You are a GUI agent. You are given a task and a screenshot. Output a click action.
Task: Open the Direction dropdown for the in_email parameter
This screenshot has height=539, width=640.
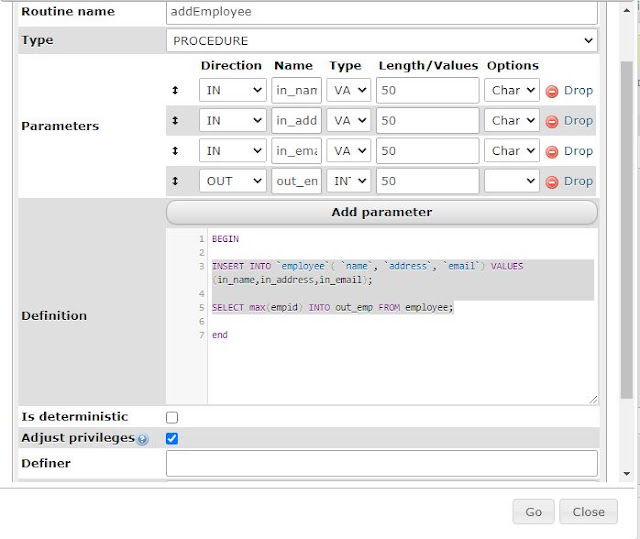tap(233, 151)
